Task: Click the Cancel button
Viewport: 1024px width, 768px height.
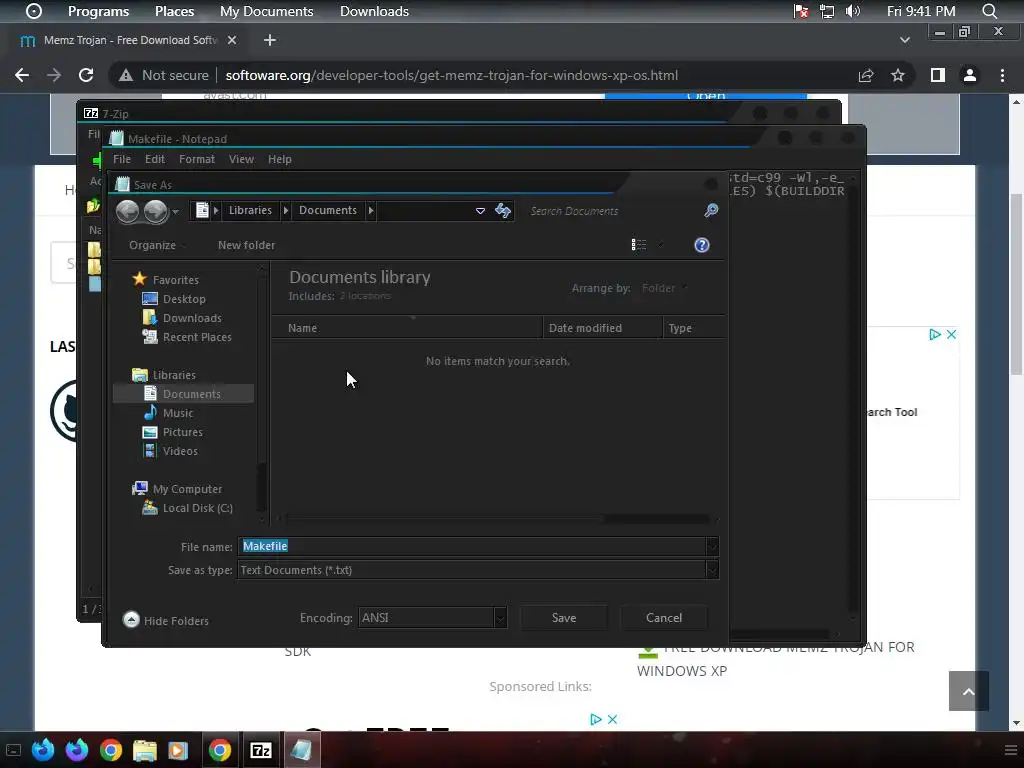Action: 664,618
